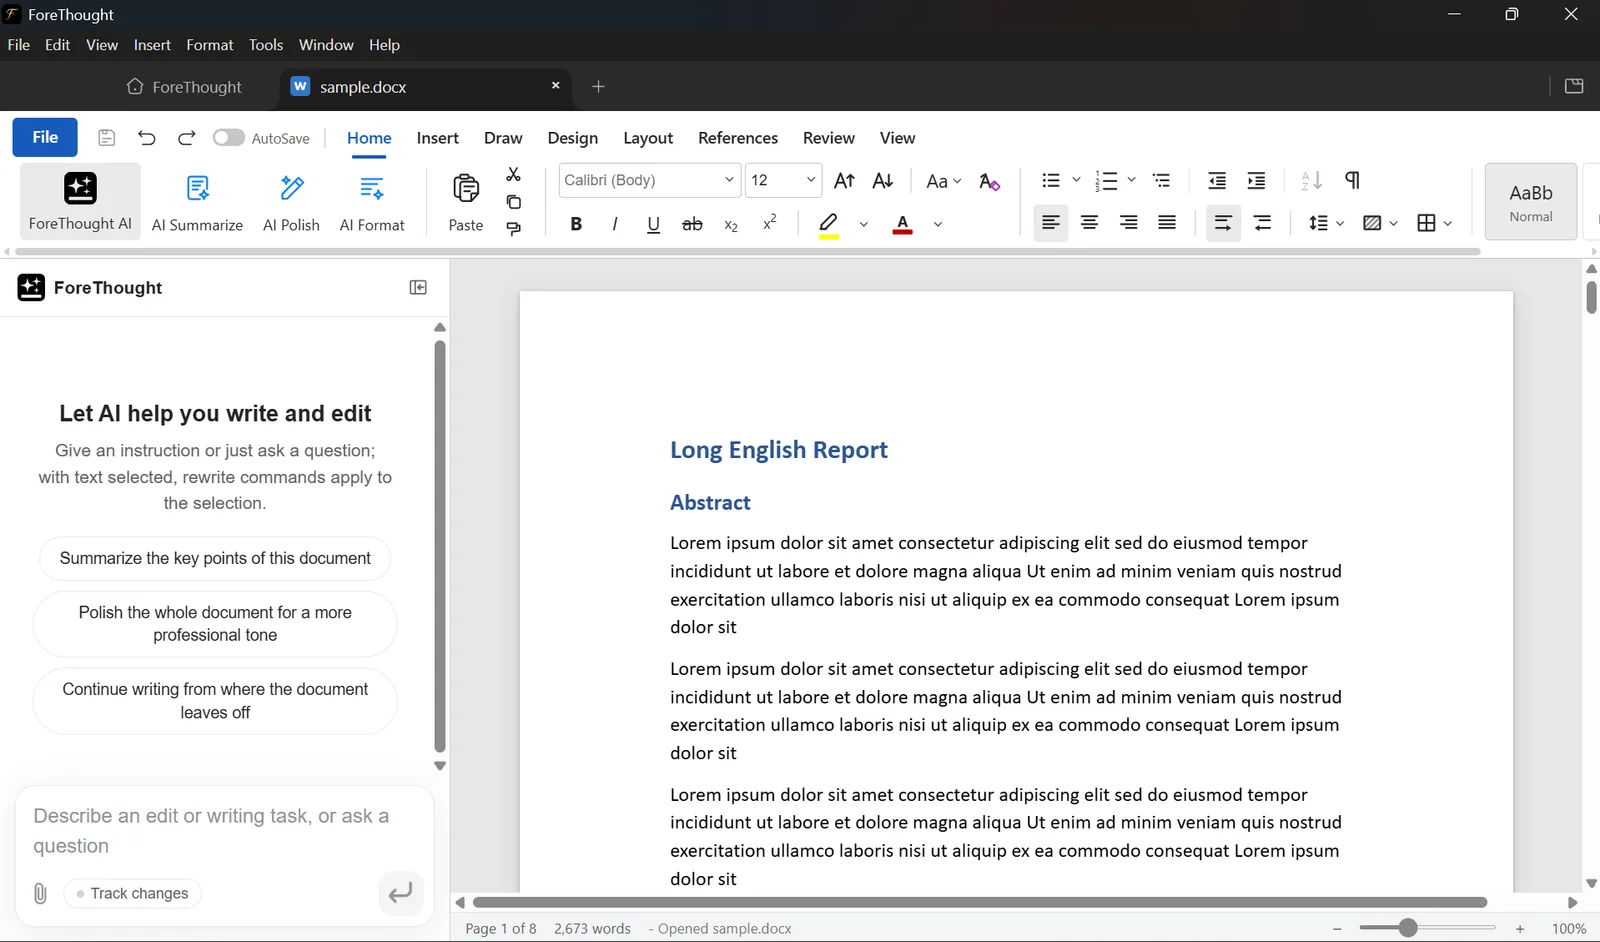Show paragraph marks
This screenshot has height=942, width=1600.
(1353, 181)
